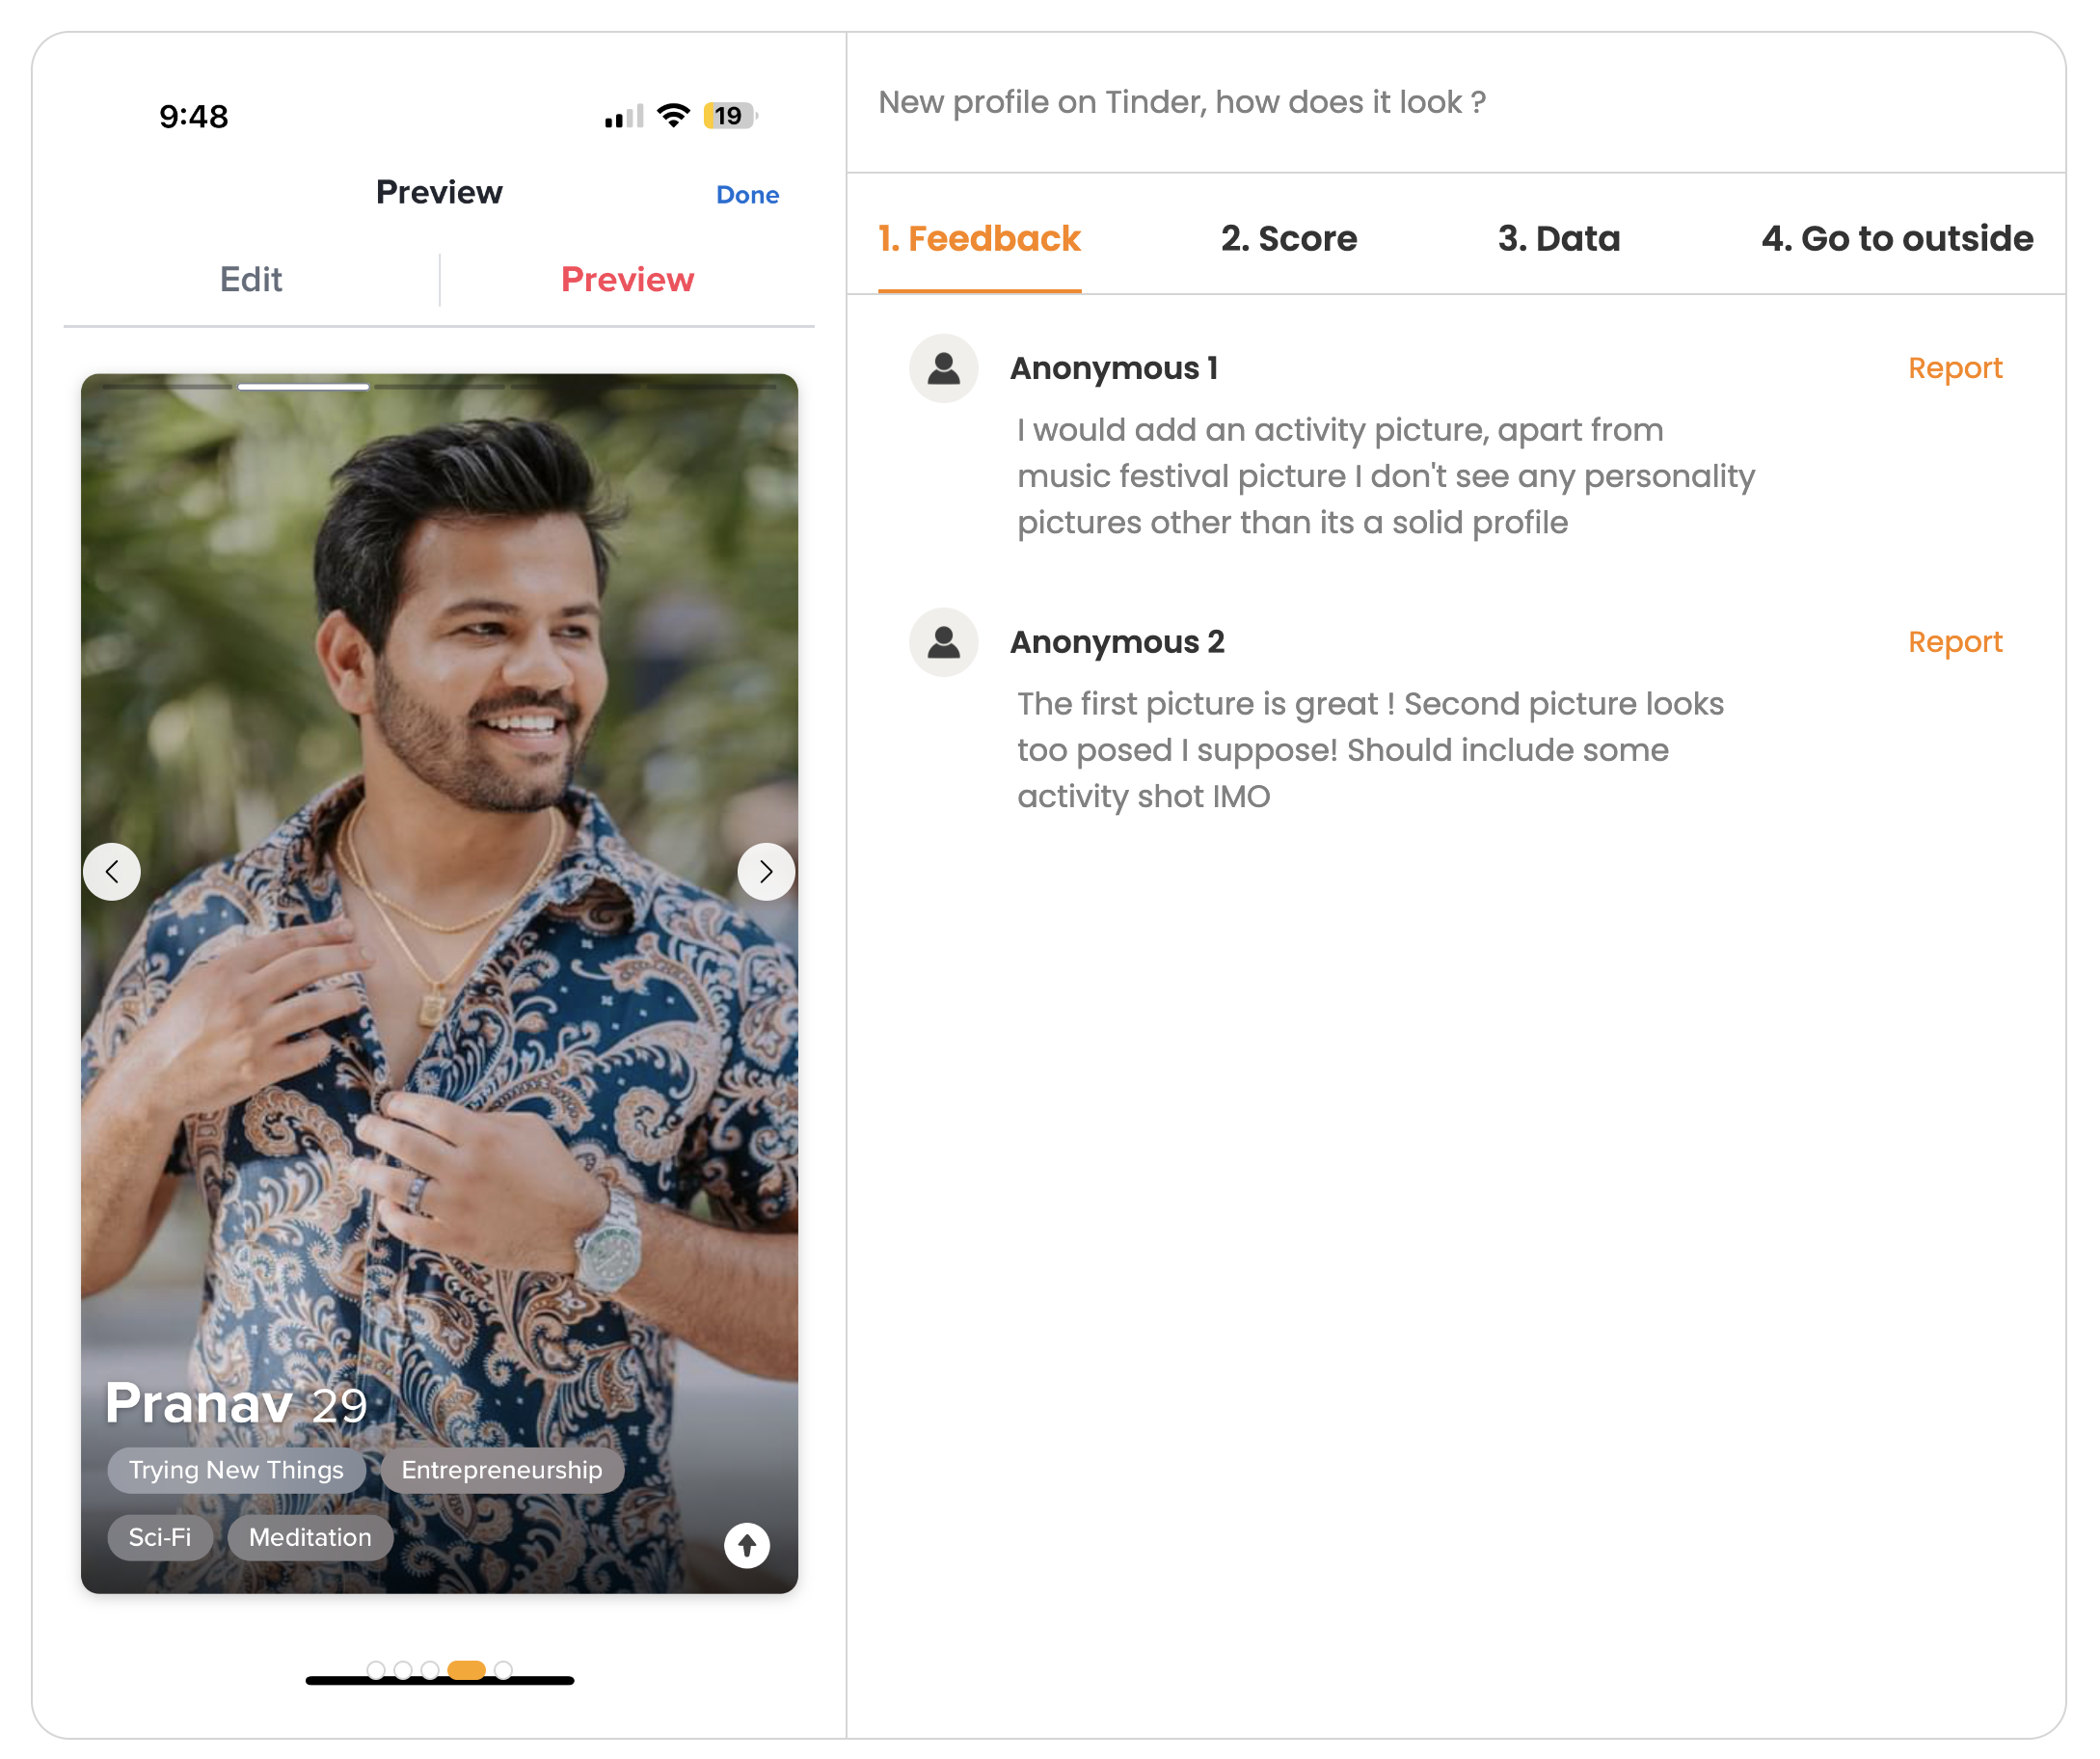
Task: Click the 9:48 clock time
Action: (194, 117)
